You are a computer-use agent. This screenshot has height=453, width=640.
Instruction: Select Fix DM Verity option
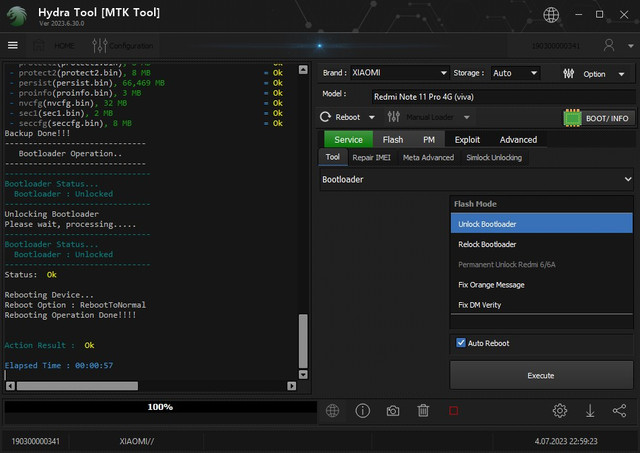[x=541, y=305]
